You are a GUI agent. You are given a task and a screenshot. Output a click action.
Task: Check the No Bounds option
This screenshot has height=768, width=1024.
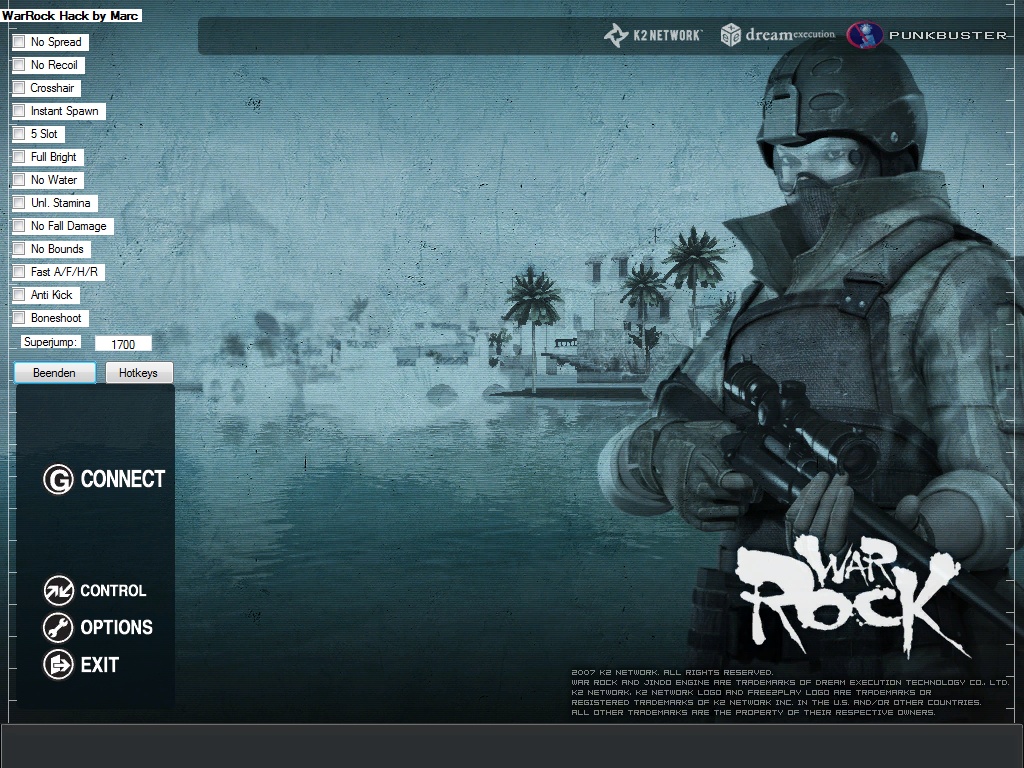coord(19,249)
